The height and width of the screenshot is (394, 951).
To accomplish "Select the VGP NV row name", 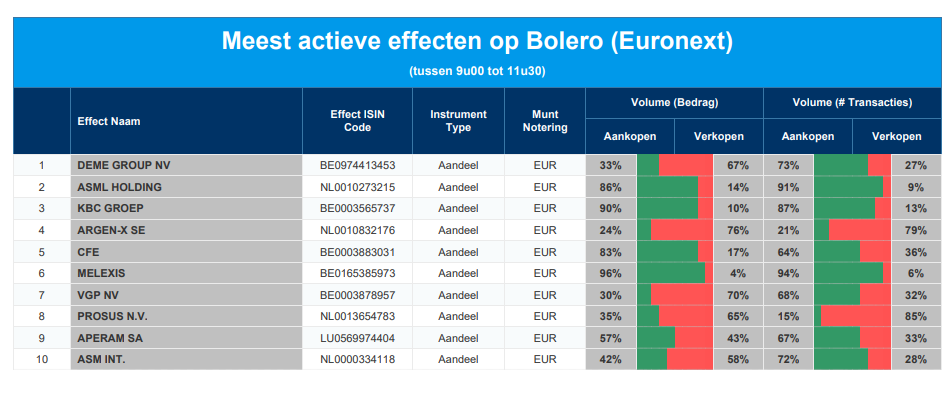I will tap(96, 295).
